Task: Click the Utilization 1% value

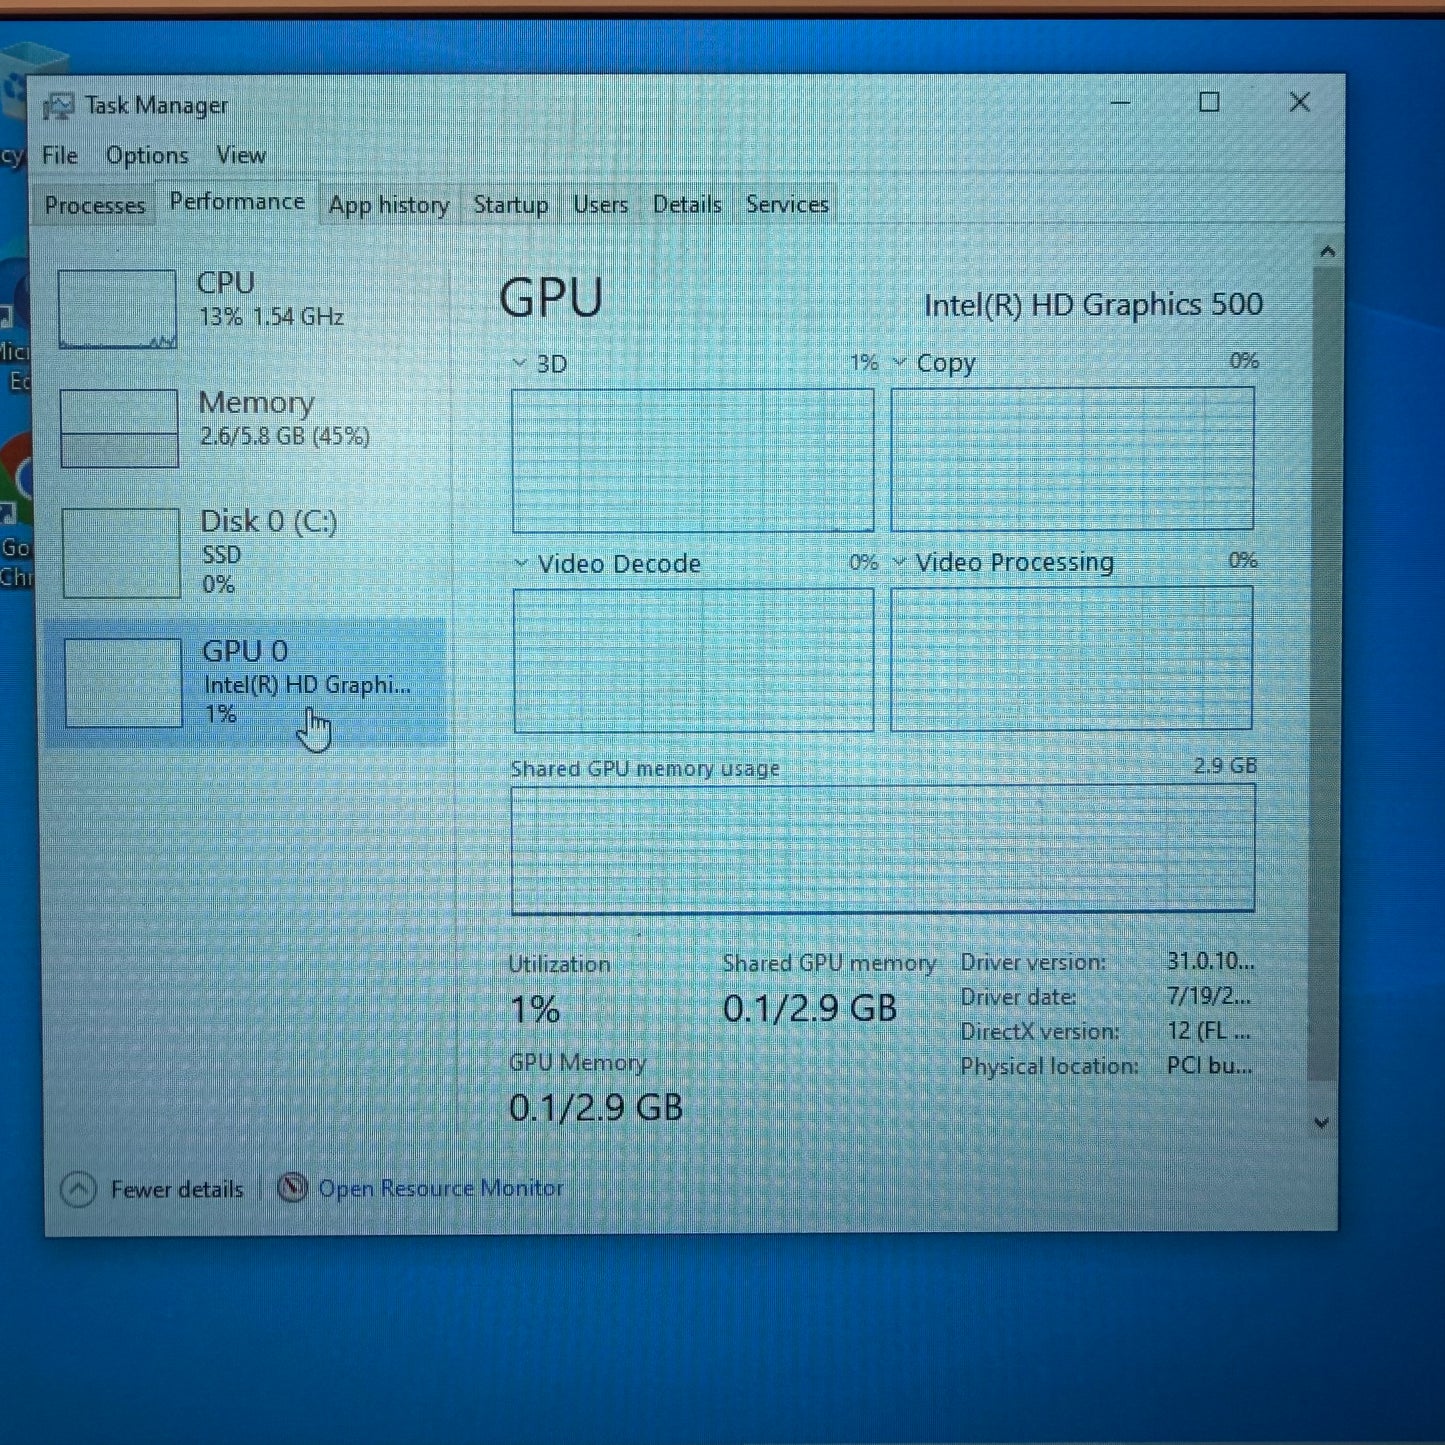Action: [535, 1010]
